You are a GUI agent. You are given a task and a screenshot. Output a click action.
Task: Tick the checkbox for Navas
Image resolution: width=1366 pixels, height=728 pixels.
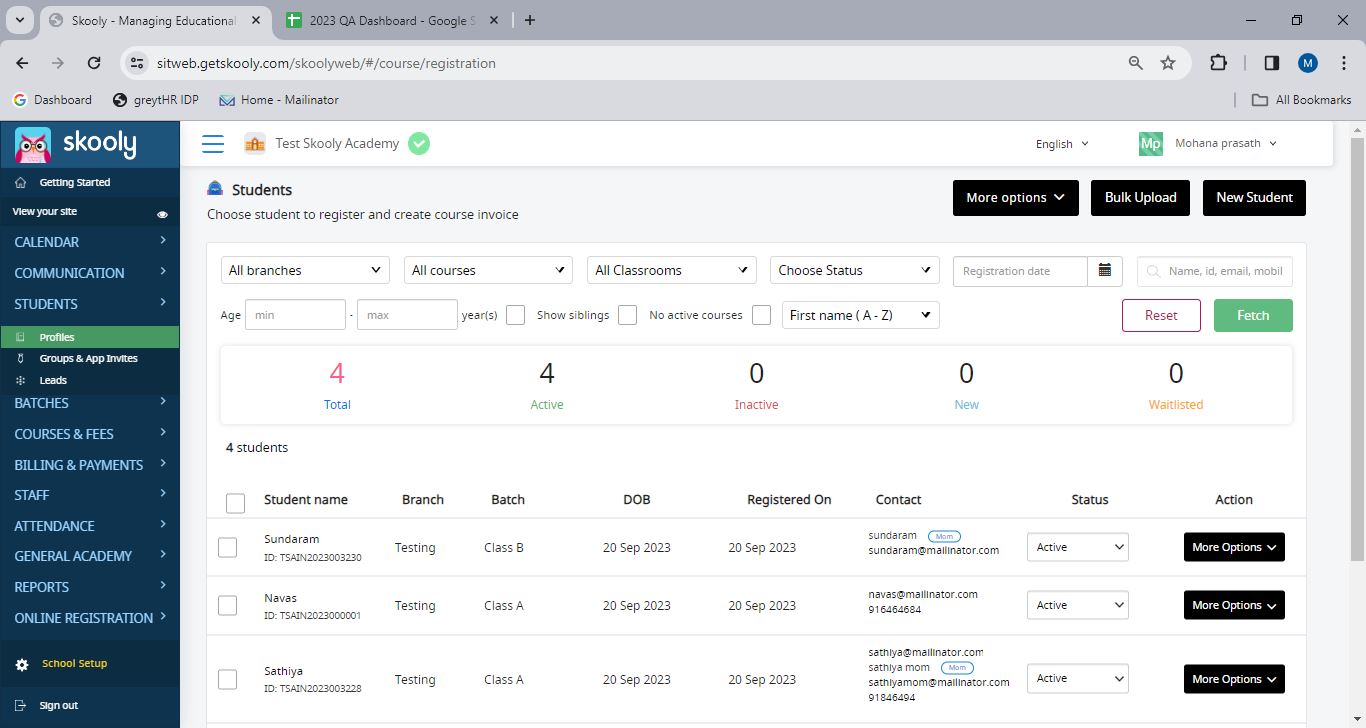227,605
